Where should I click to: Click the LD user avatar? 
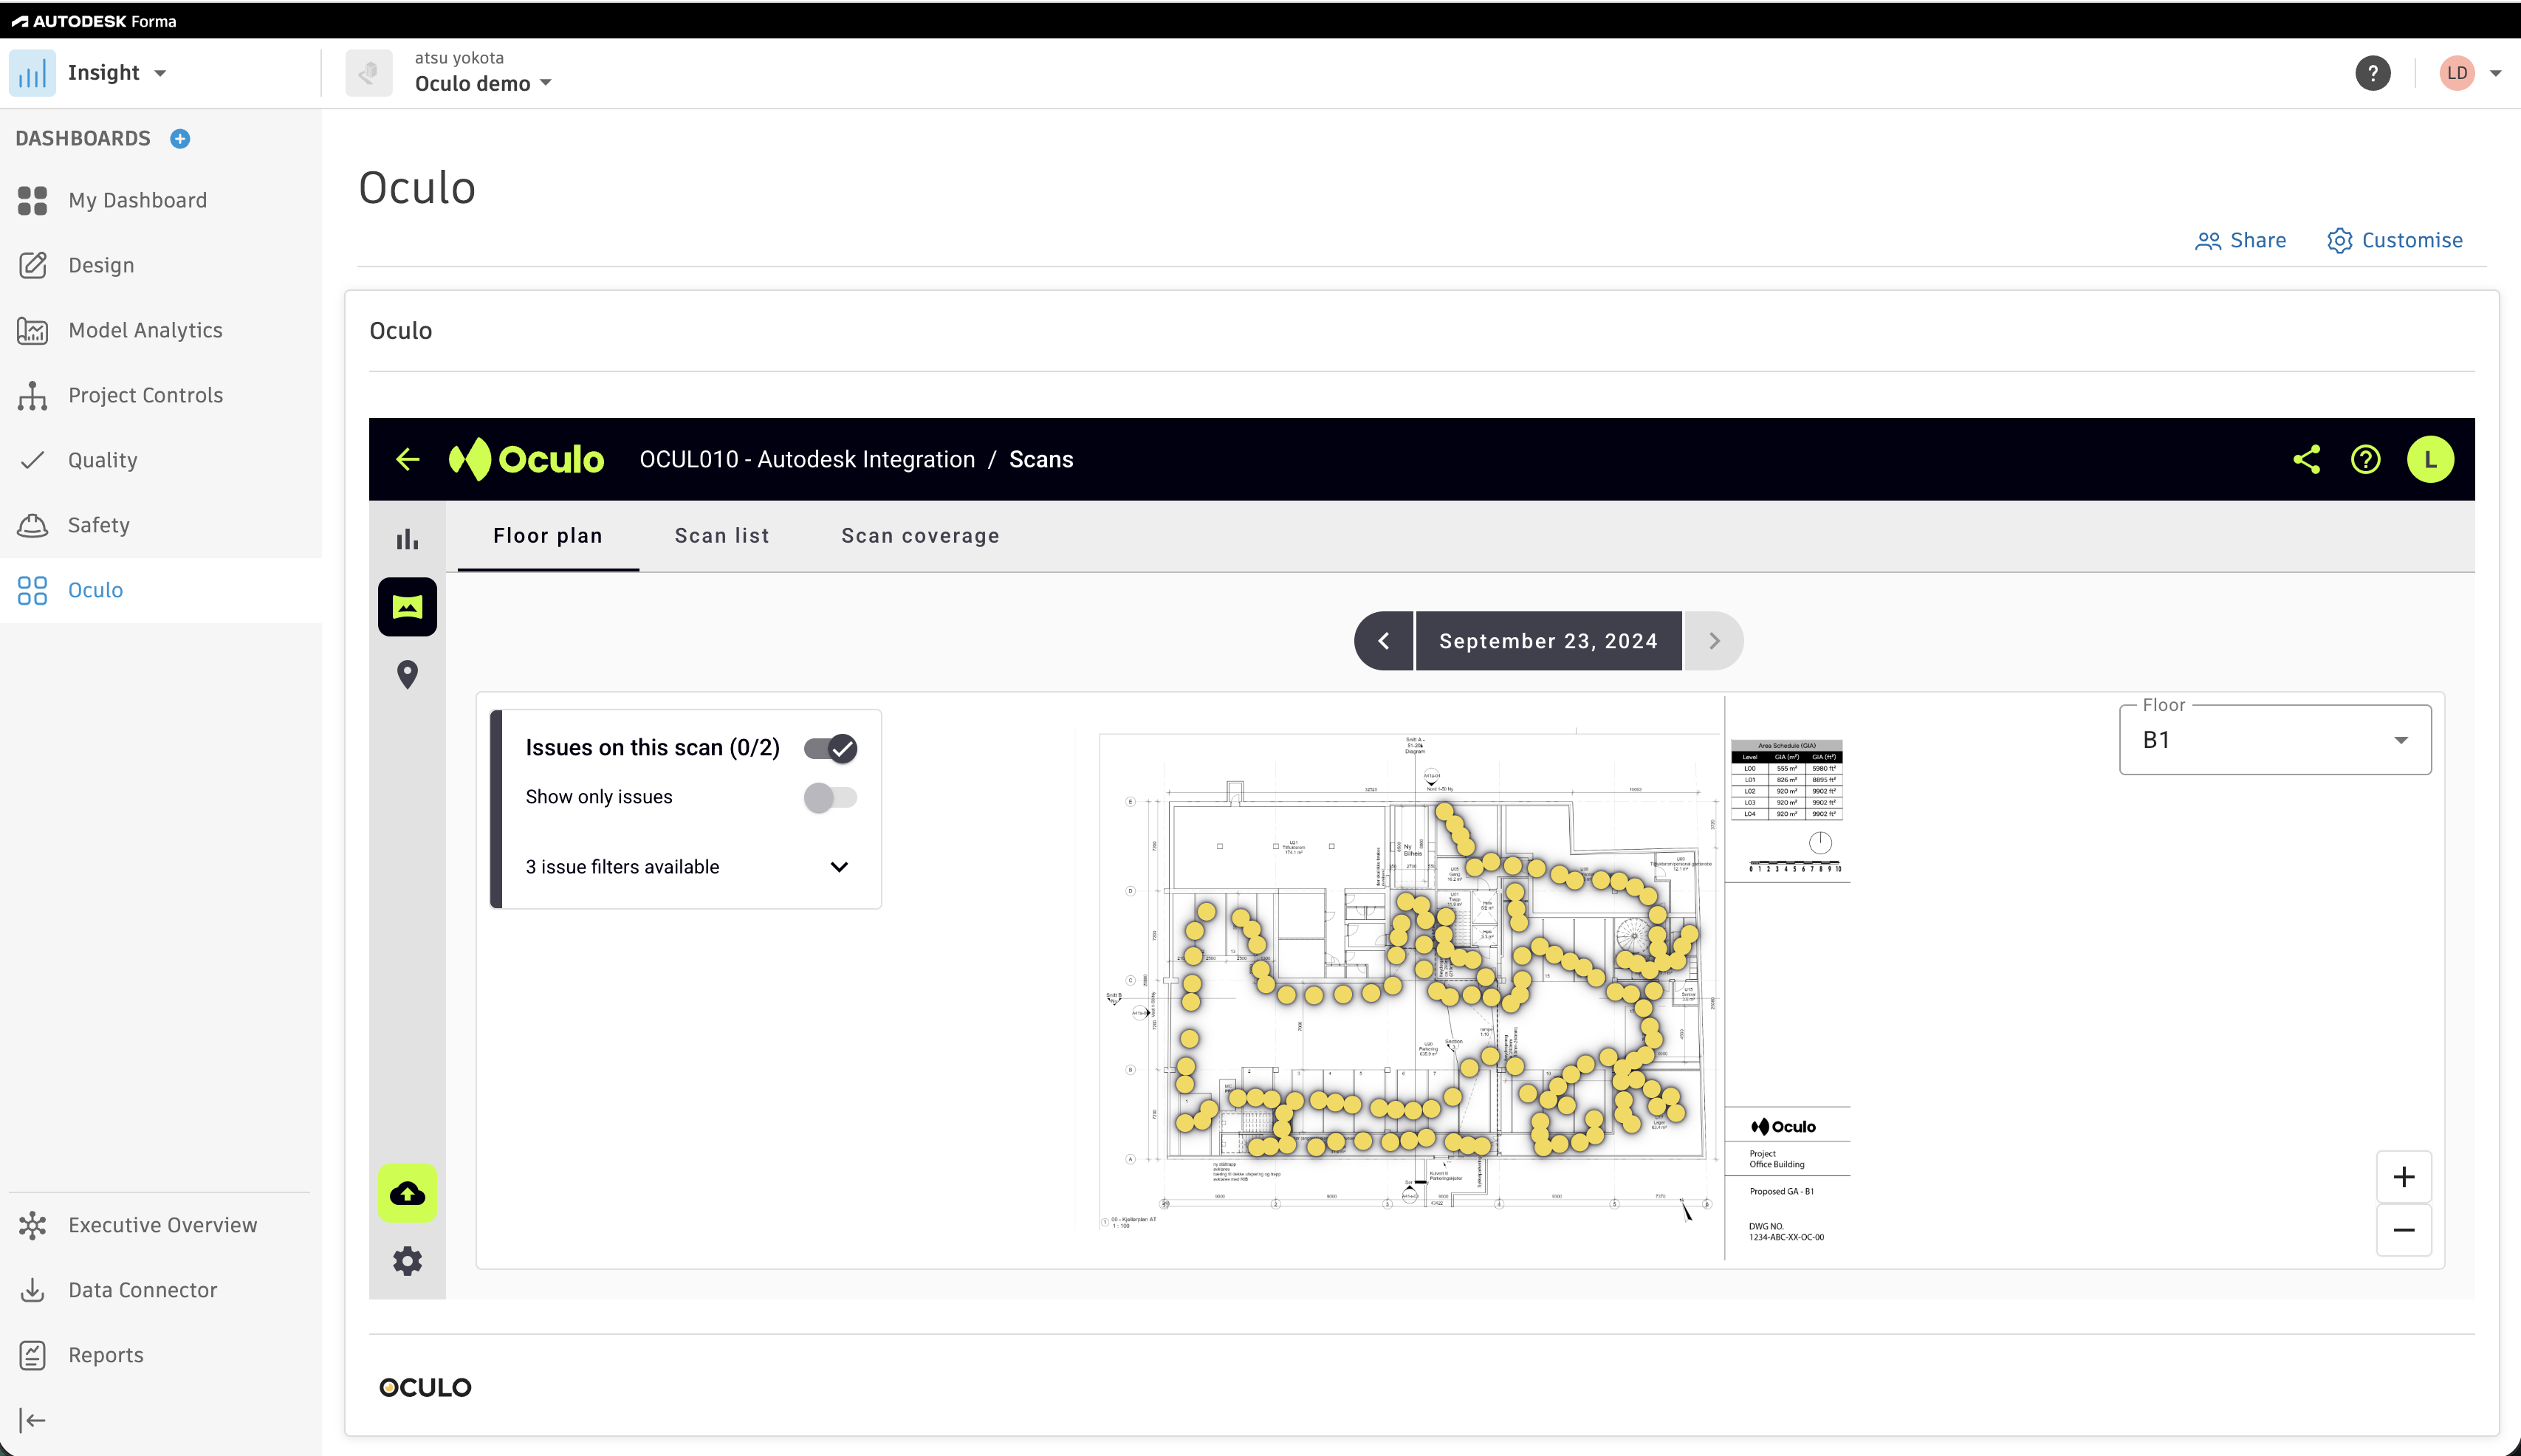coord(2457,73)
